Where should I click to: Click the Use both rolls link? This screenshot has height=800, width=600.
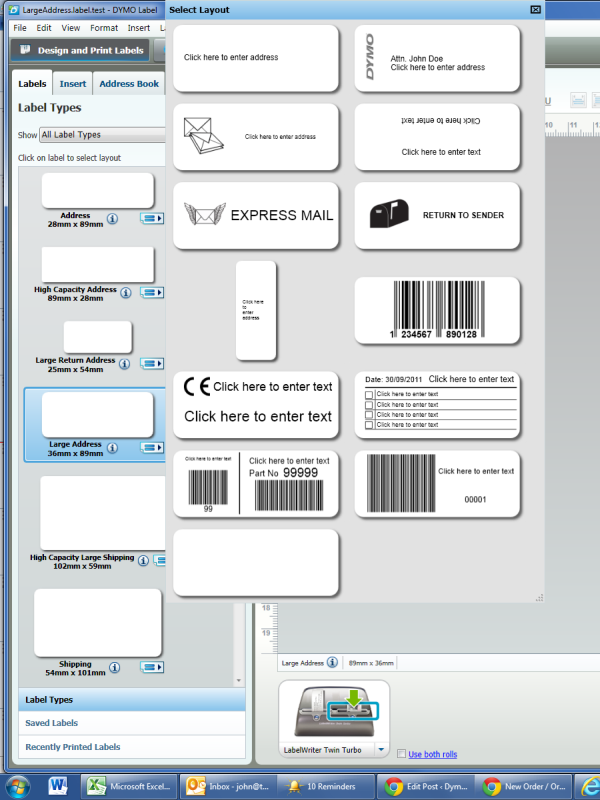pos(433,754)
